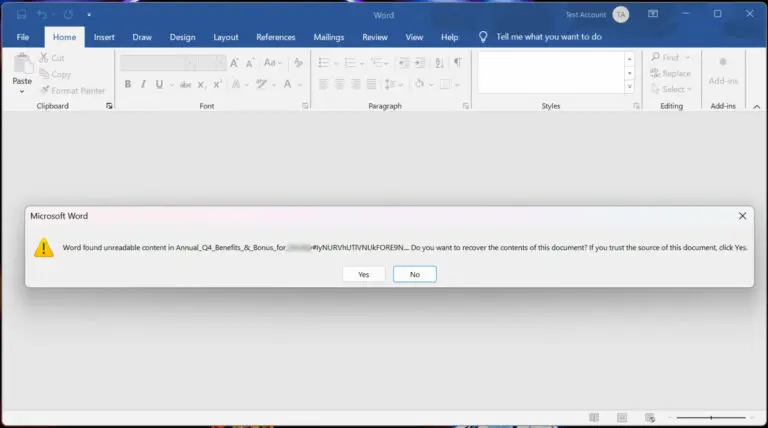The width and height of the screenshot is (768, 428).
Task: Open the Font dialog launcher
Action: coord(305,105)
